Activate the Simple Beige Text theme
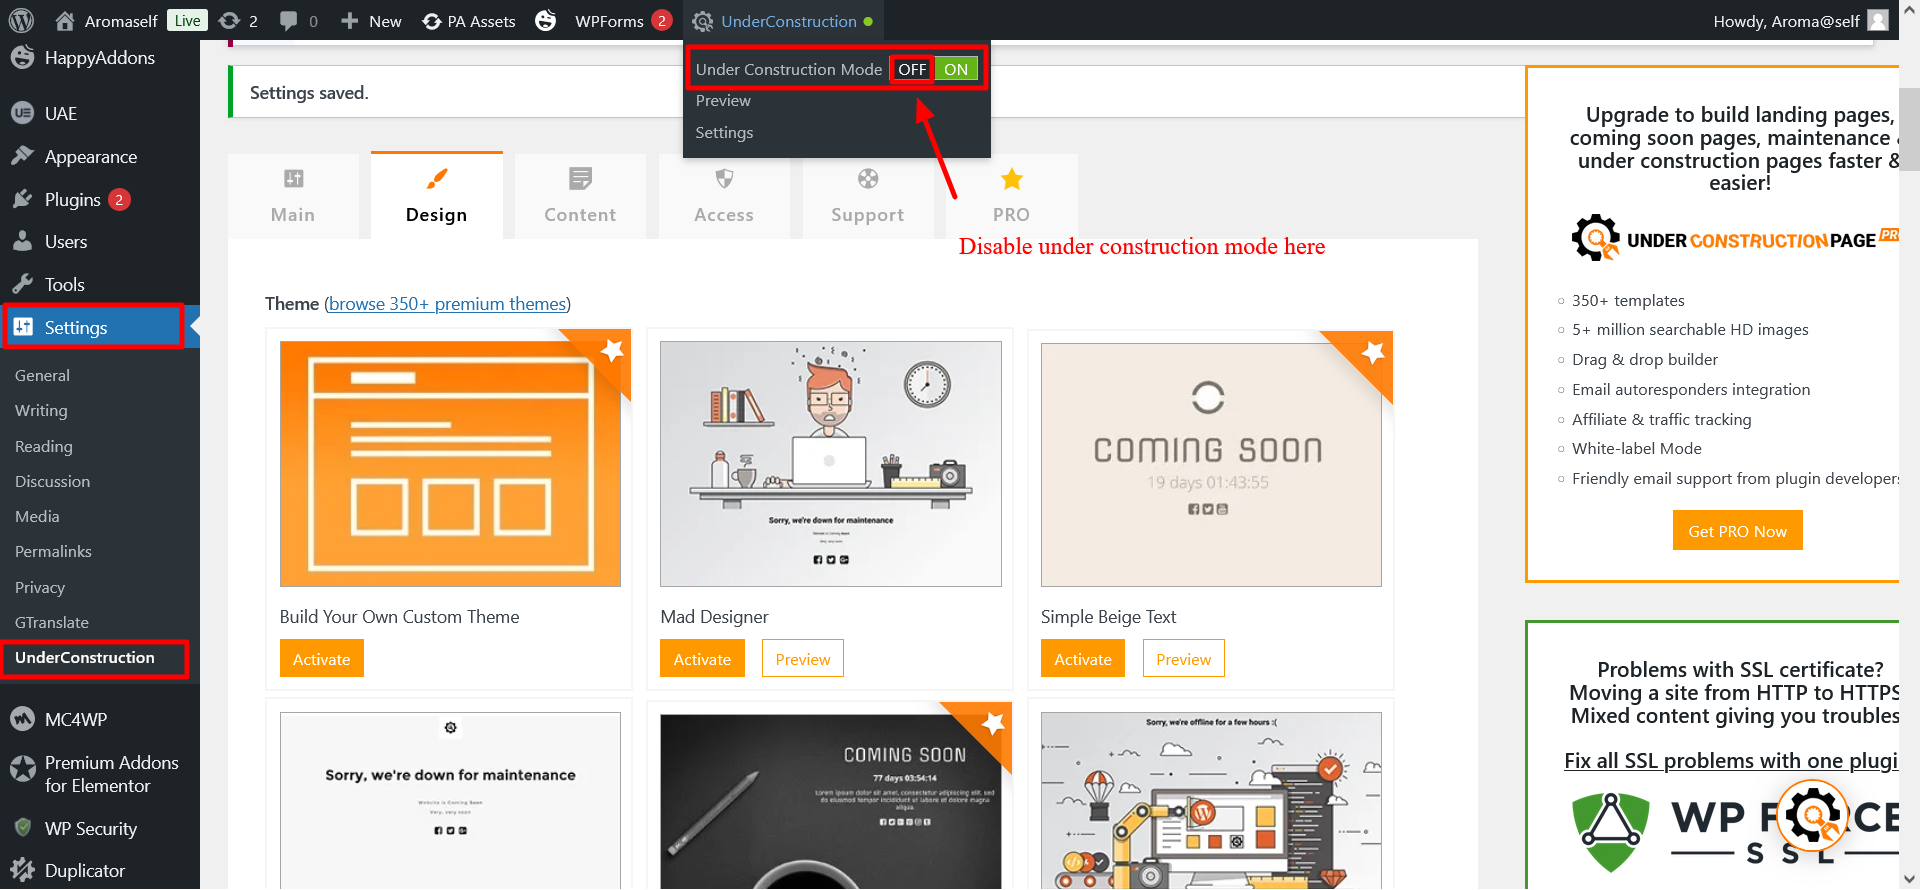 click(1083, 659)
